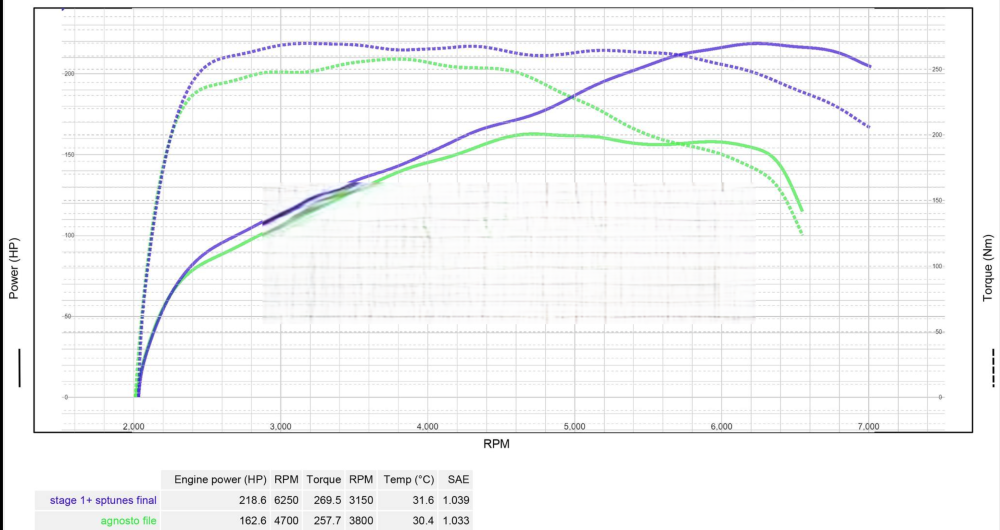
Task: Click the SAE column header
Action: [x=459, y=479]
